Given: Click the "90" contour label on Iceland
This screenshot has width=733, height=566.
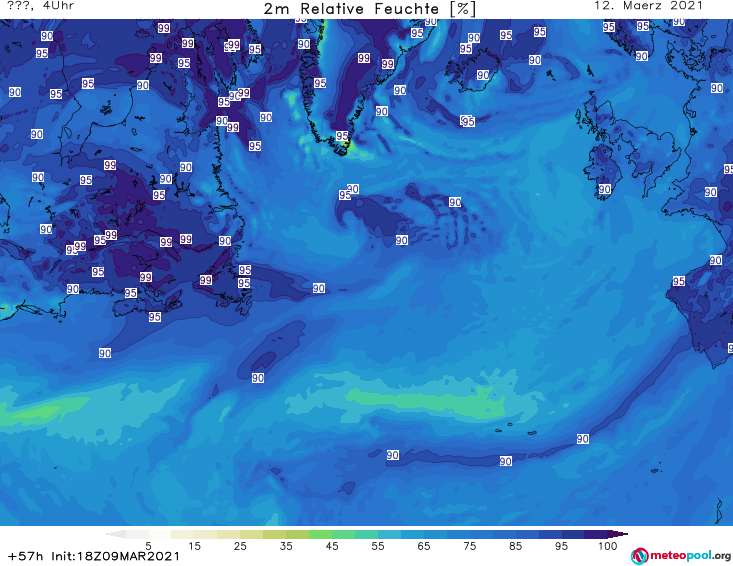Looking at the screenshot, I should 483,75.
